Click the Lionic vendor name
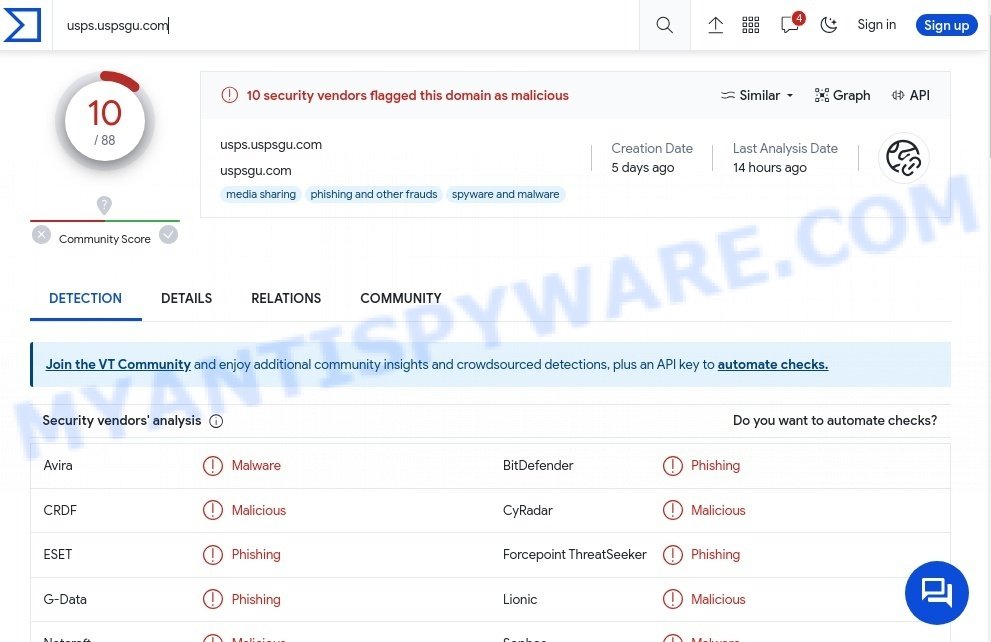Viewport: 991px width, 642px height. [x=520, y=599]
